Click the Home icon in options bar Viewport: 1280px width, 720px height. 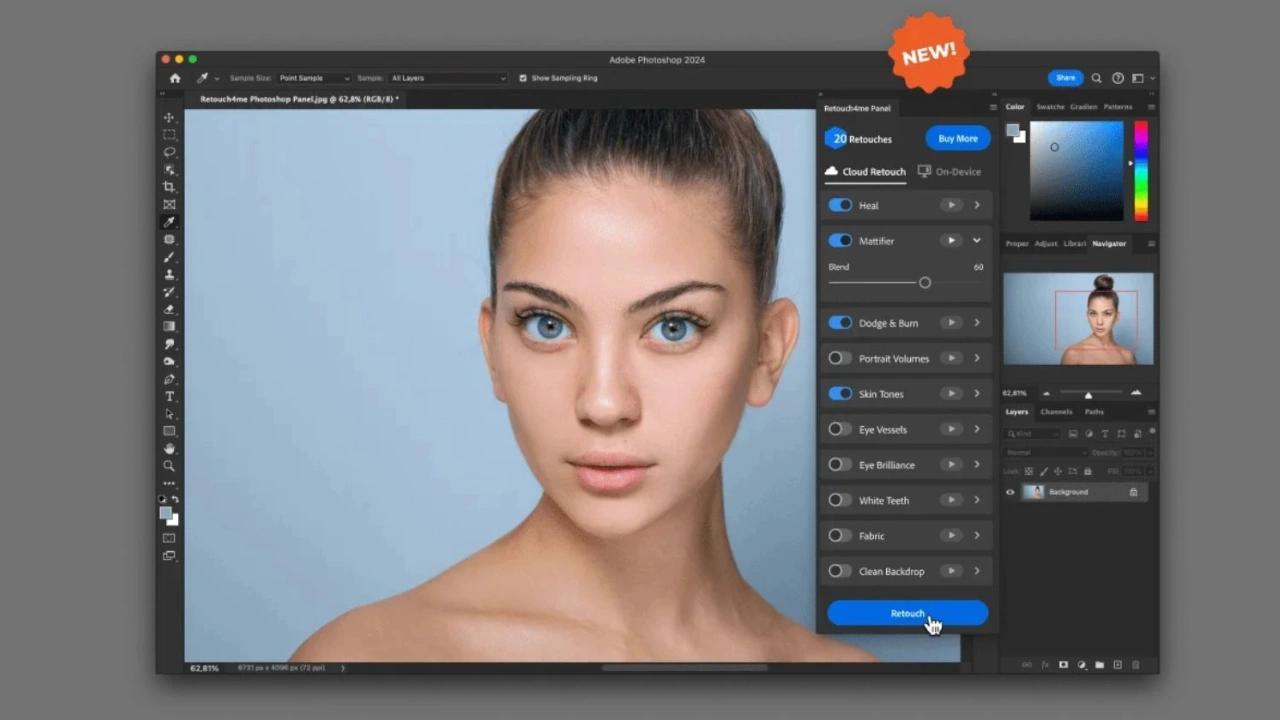tap(175, 78)
